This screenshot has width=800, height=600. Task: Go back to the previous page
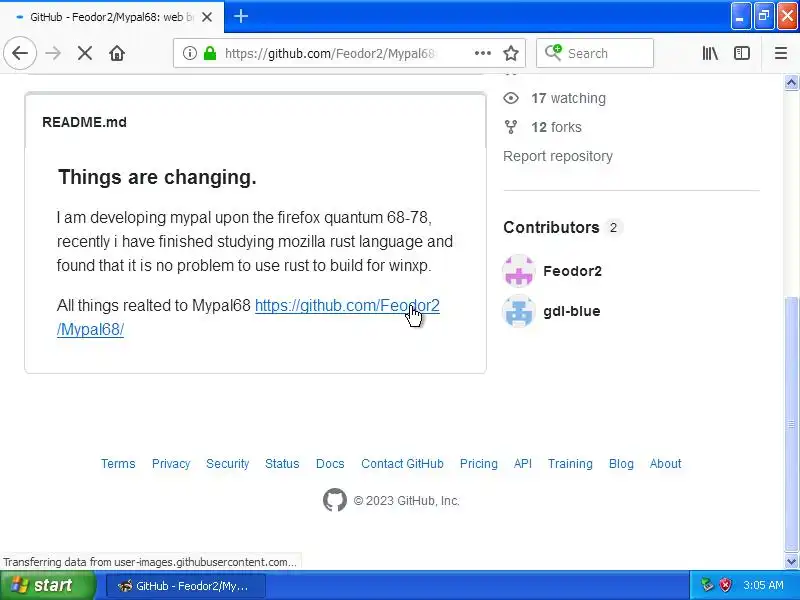click(20, 53)
